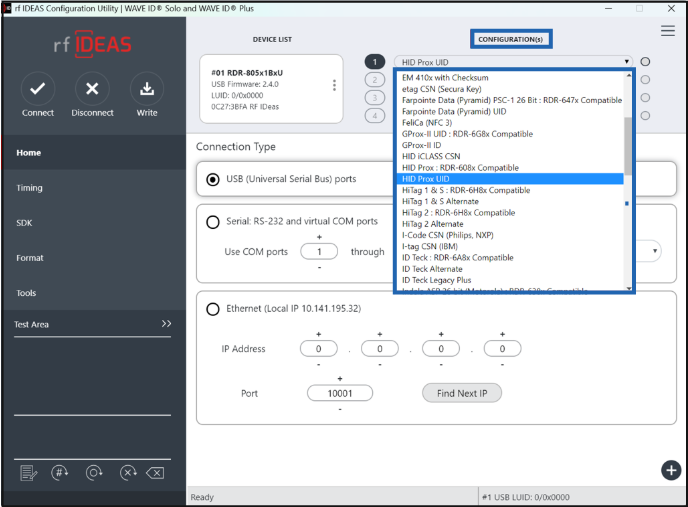
Task: Select configuration slot 1
Action: tap(375, 62)
